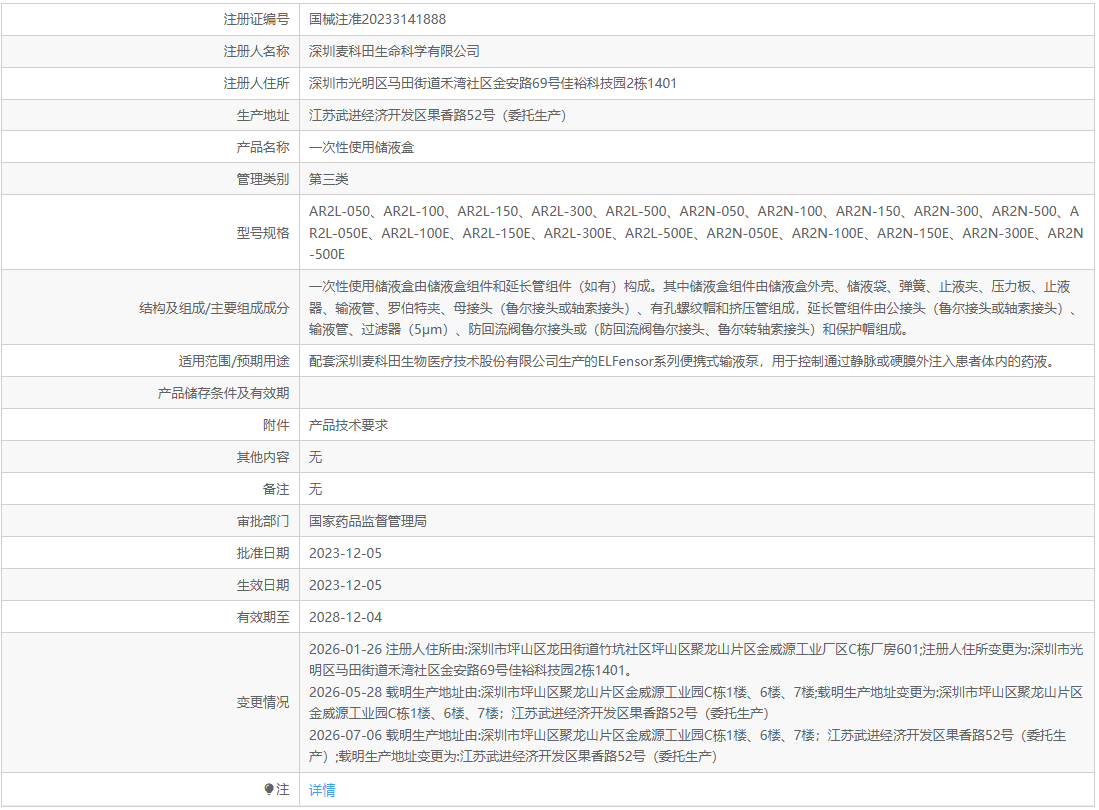Select the 无 value in the 其他内容 row
1099x810 pixels.
tap(315, 457)
